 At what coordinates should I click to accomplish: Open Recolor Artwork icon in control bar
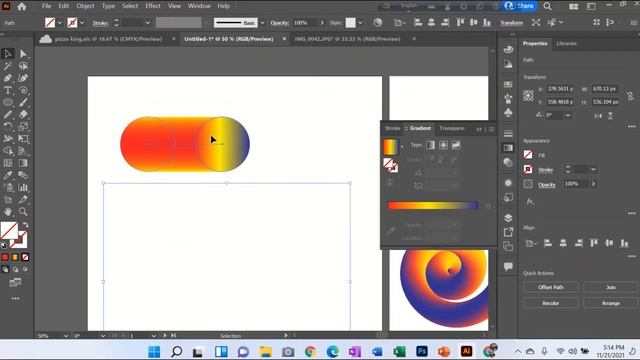click(x=378, y=23)
